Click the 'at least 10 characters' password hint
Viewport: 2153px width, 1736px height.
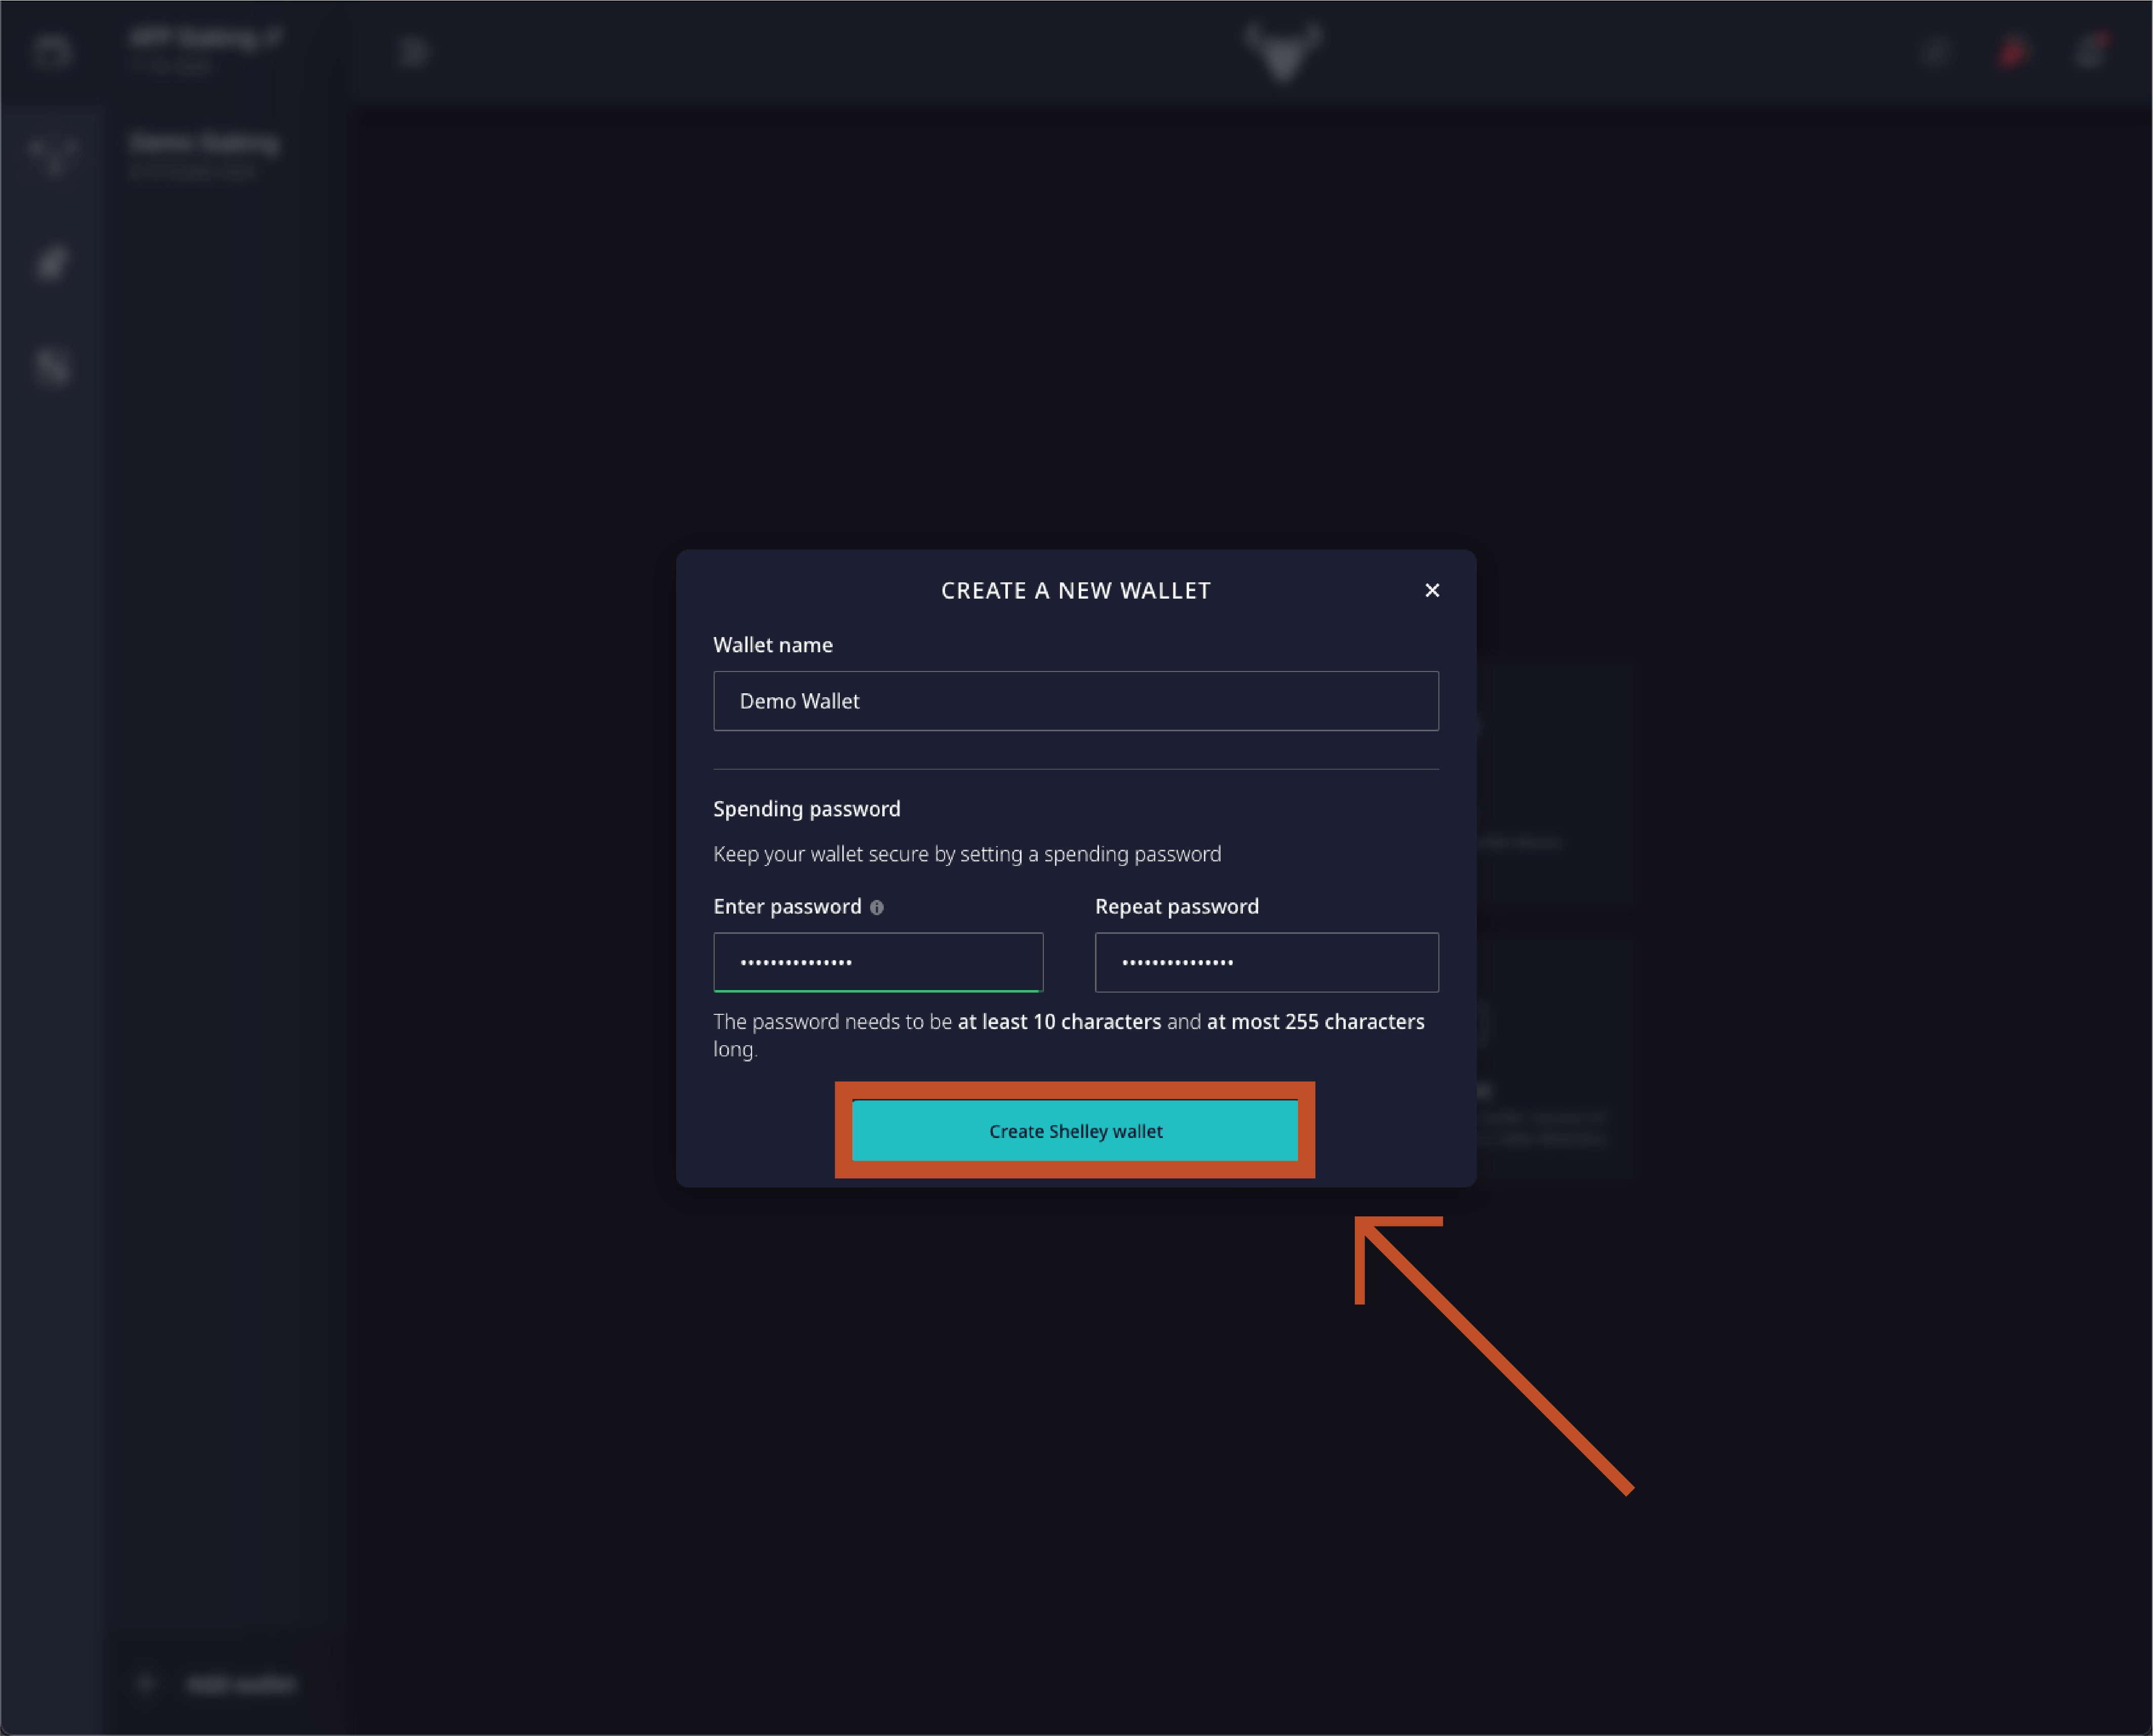coord(1059,1021)
